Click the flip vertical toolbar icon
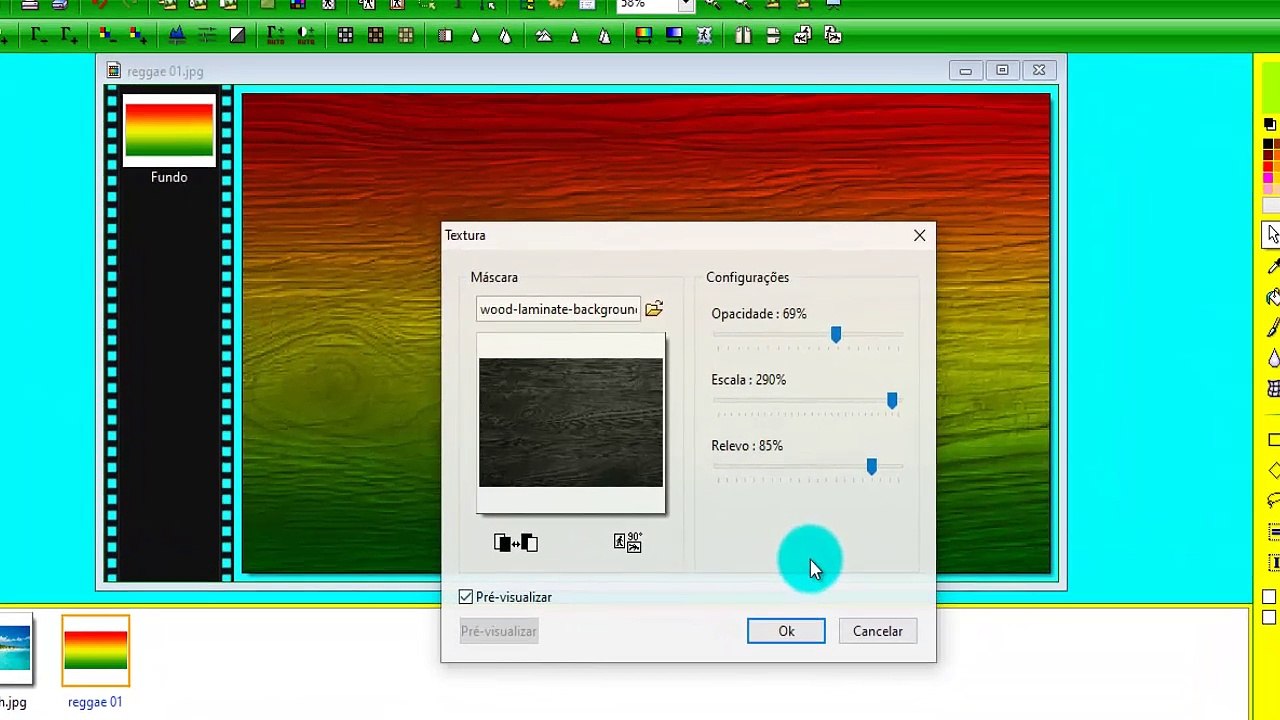This screenshot has width=1280, height=720. click(x=772, y=36)
